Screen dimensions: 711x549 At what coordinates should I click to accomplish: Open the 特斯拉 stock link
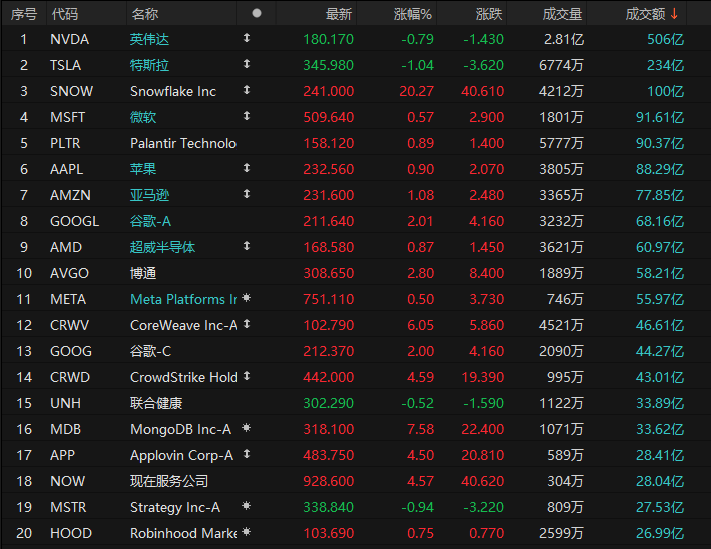point(149,65)
